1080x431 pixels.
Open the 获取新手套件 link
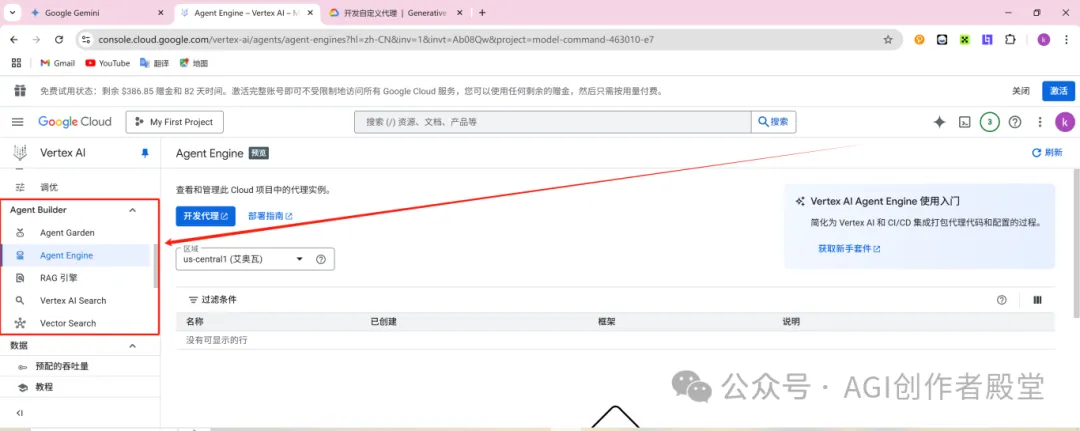pyautogui.click(x=849, y=249)
